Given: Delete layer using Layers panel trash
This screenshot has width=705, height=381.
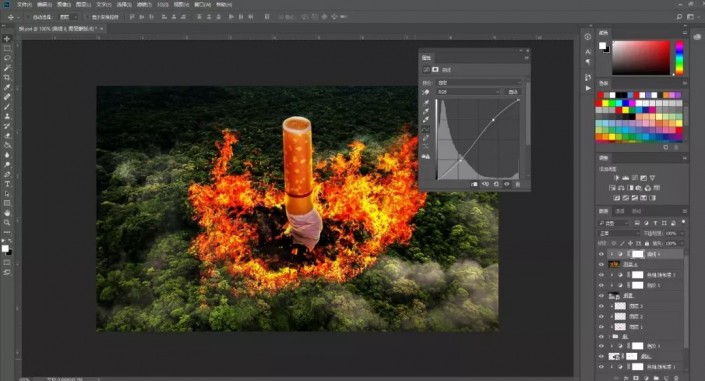Looking at the screenshot, I should pos(676,378).
